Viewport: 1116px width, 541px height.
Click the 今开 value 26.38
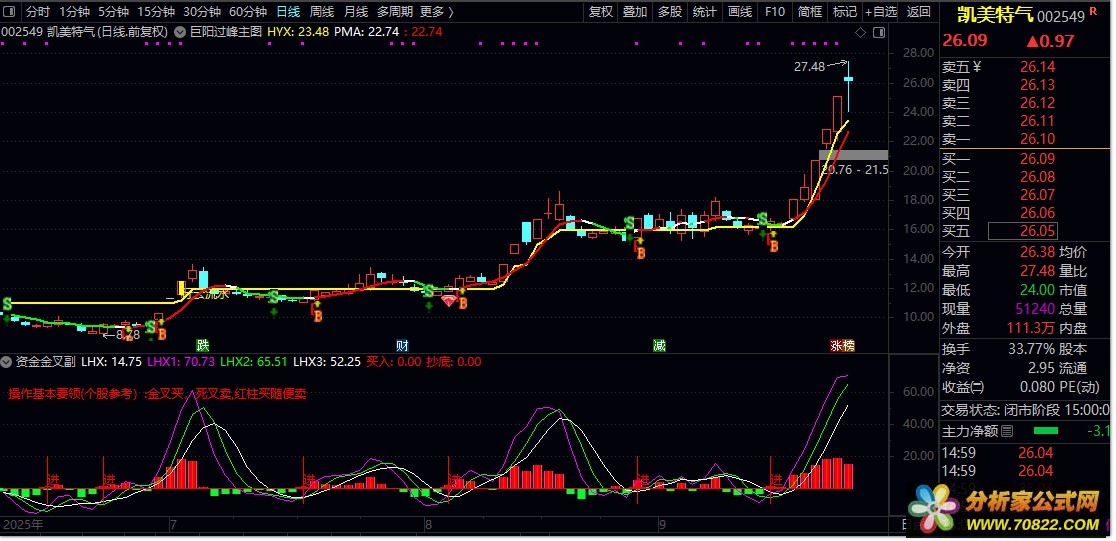(1038, 251)
